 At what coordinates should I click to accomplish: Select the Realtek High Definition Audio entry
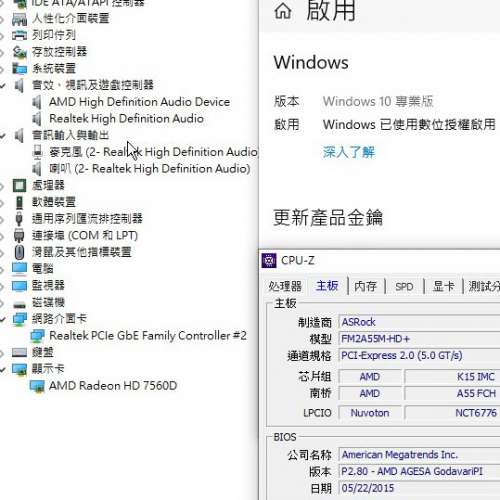pyautogui.click(x=126, y=119)
